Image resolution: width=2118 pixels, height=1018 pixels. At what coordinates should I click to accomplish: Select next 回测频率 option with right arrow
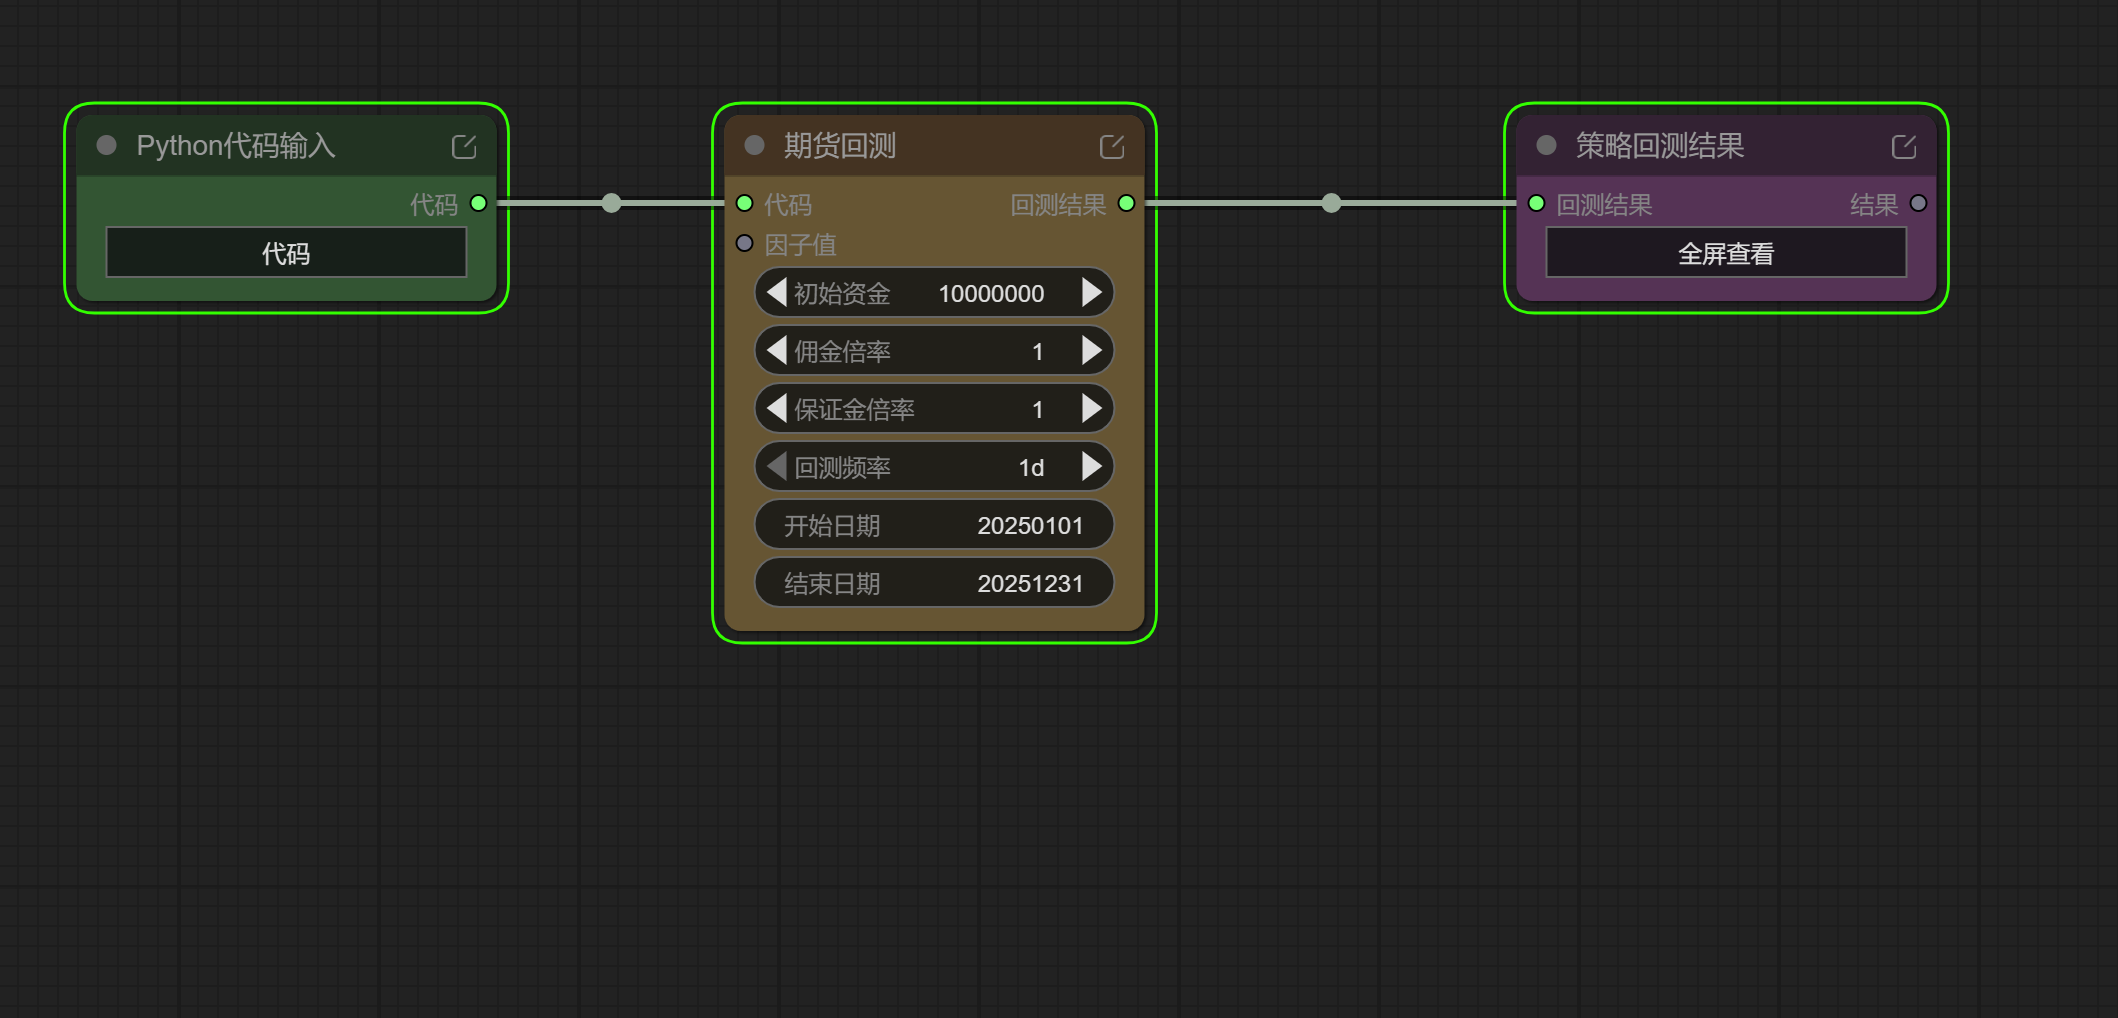click(1092, 467)
